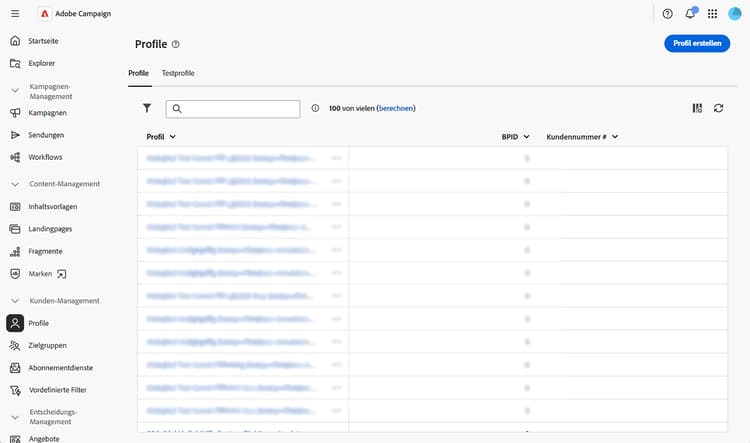Open the filter funnel icon
Viewport: 750px width, 443px height.
click(x=147, y=108)
